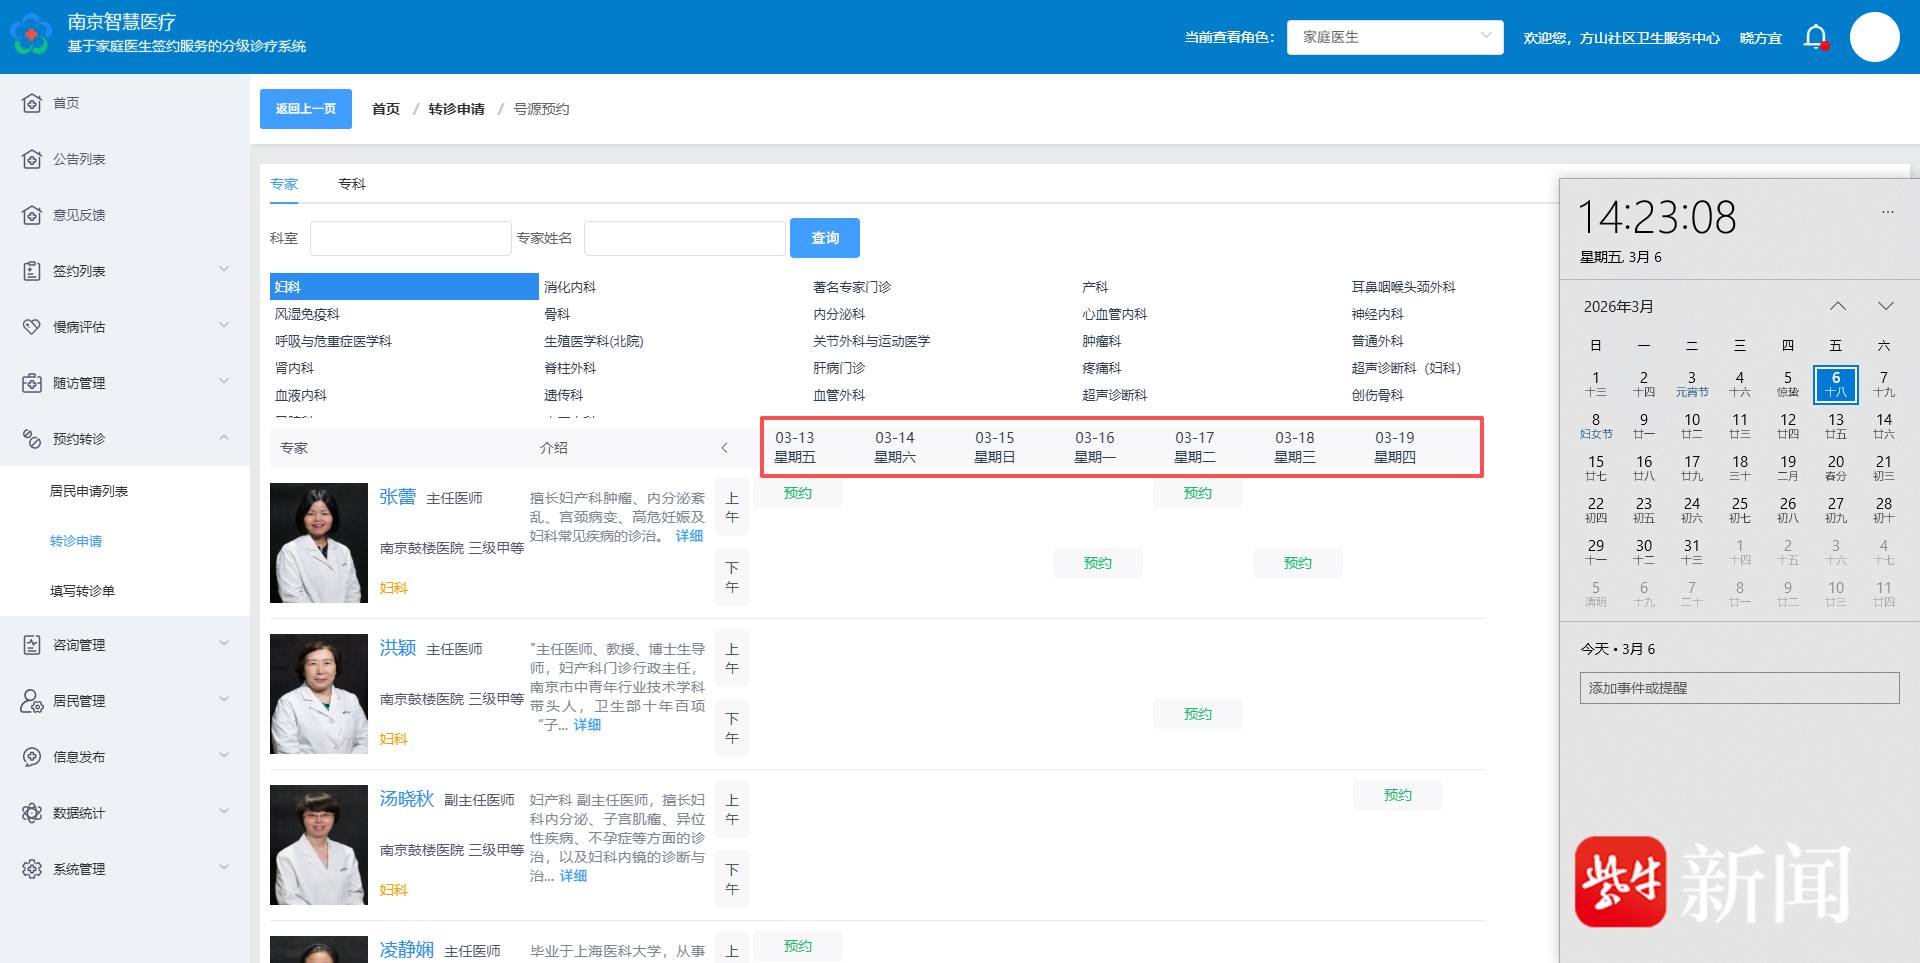Click the 系统管理 gear icon

(32, 869)
